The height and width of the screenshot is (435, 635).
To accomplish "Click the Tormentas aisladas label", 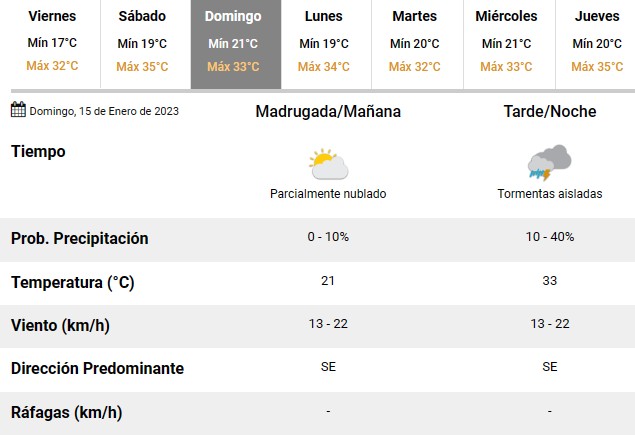I will pyautogui.click(x=550, y=194).
